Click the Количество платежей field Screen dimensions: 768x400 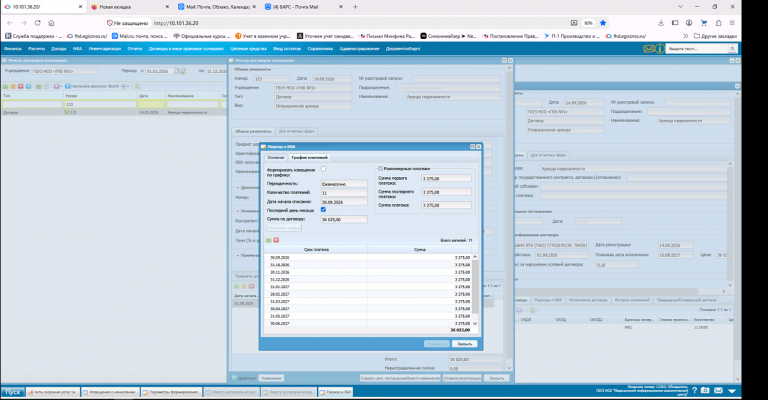pos(344,192)
